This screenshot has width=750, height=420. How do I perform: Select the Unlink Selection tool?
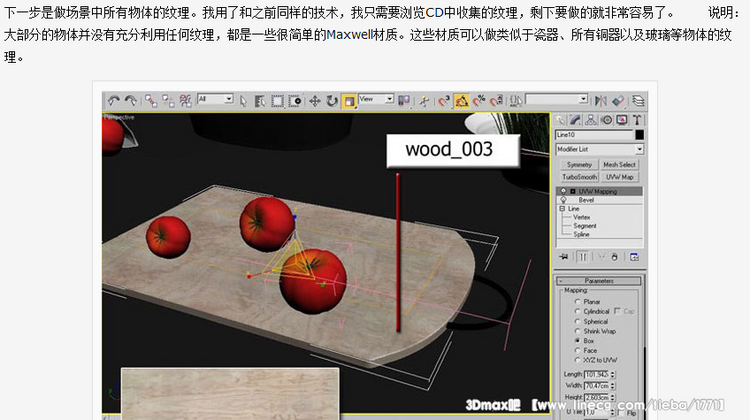coord(168,101)
